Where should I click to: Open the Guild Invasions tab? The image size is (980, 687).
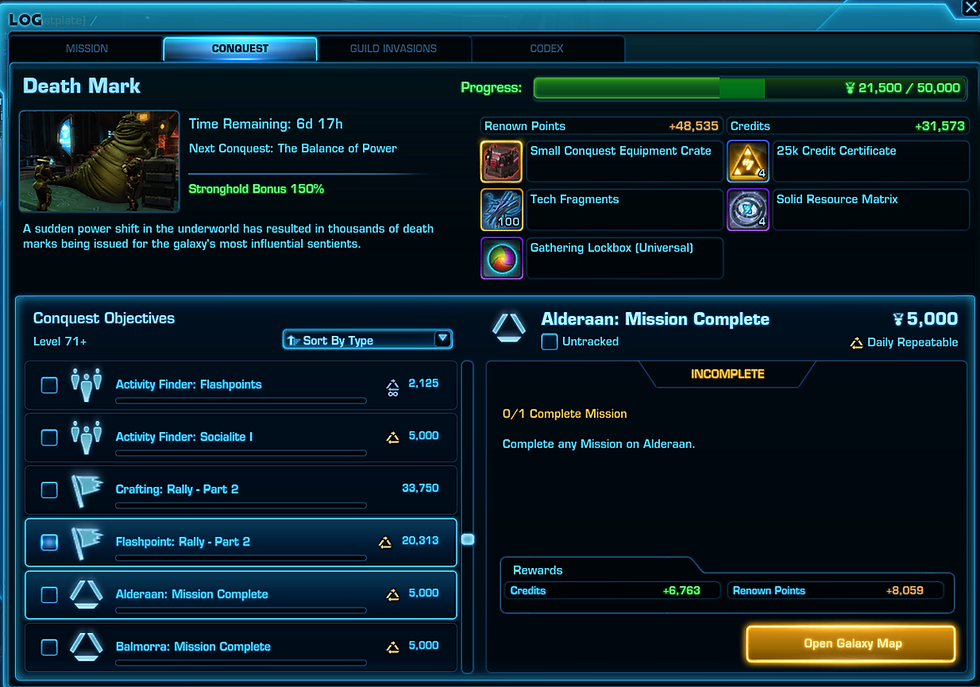point(393,49)
